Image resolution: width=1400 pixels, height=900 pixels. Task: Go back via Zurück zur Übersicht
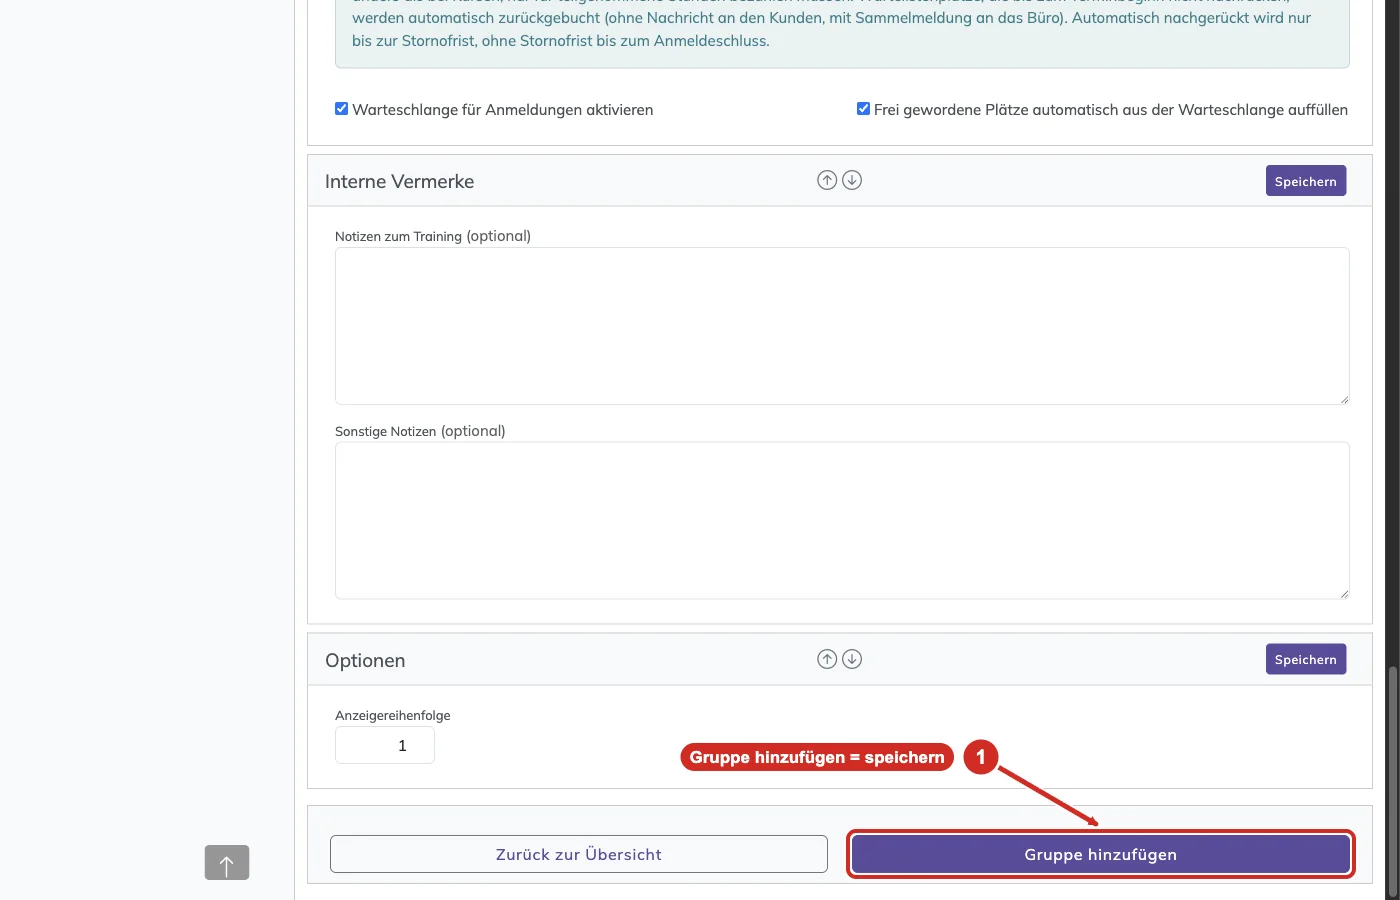coord(579,854)
